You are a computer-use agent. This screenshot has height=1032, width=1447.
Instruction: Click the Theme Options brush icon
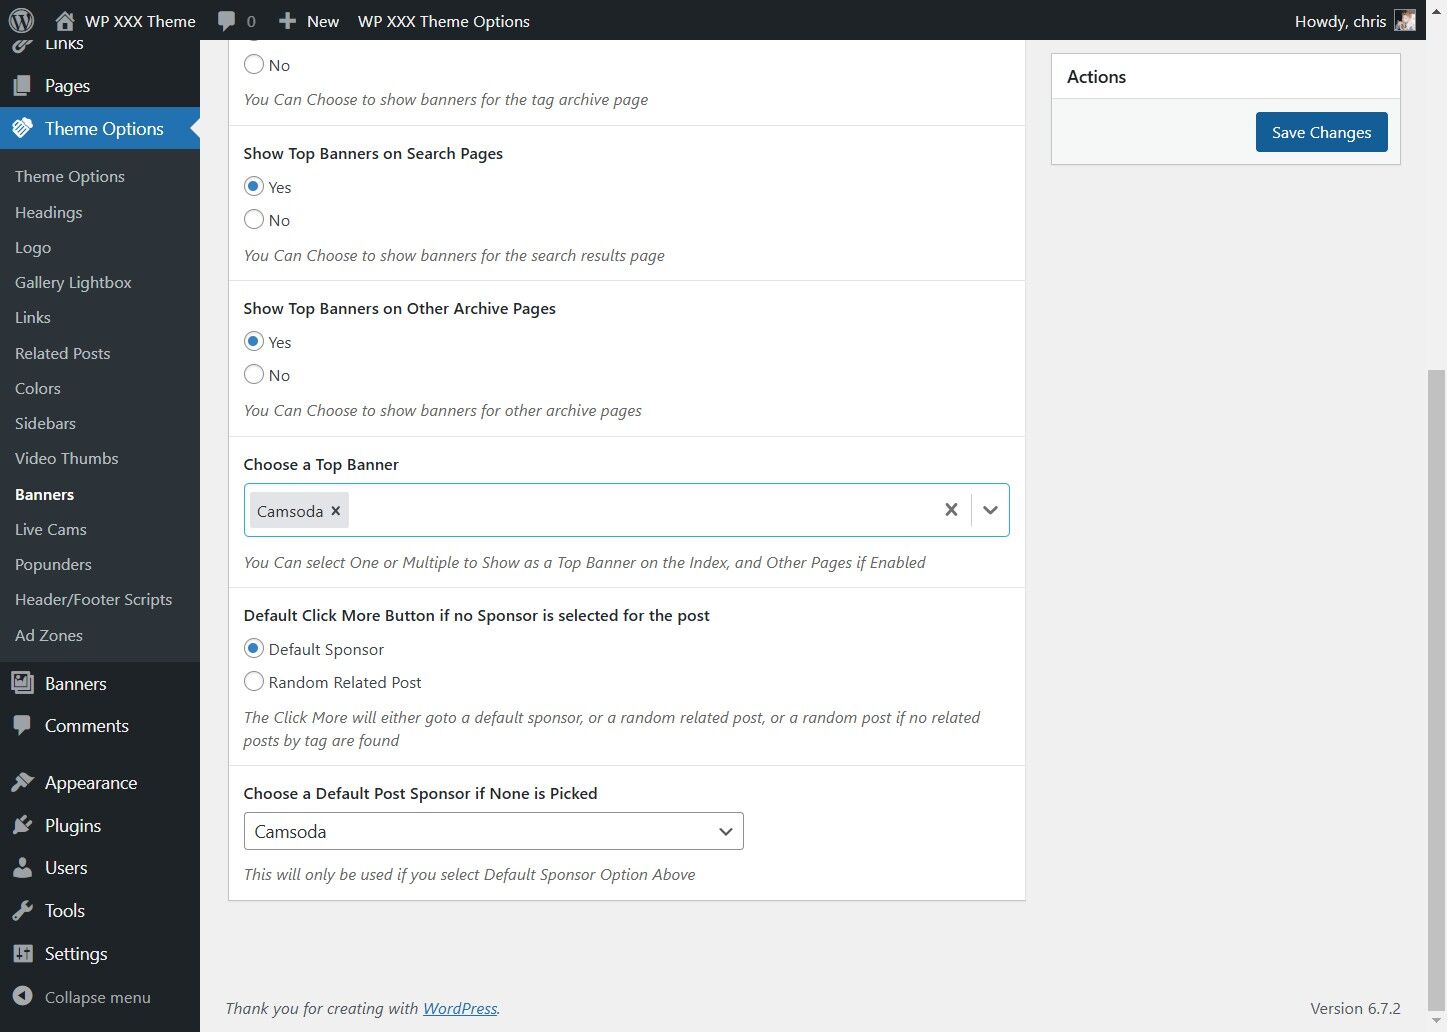[x=22, y=128]
